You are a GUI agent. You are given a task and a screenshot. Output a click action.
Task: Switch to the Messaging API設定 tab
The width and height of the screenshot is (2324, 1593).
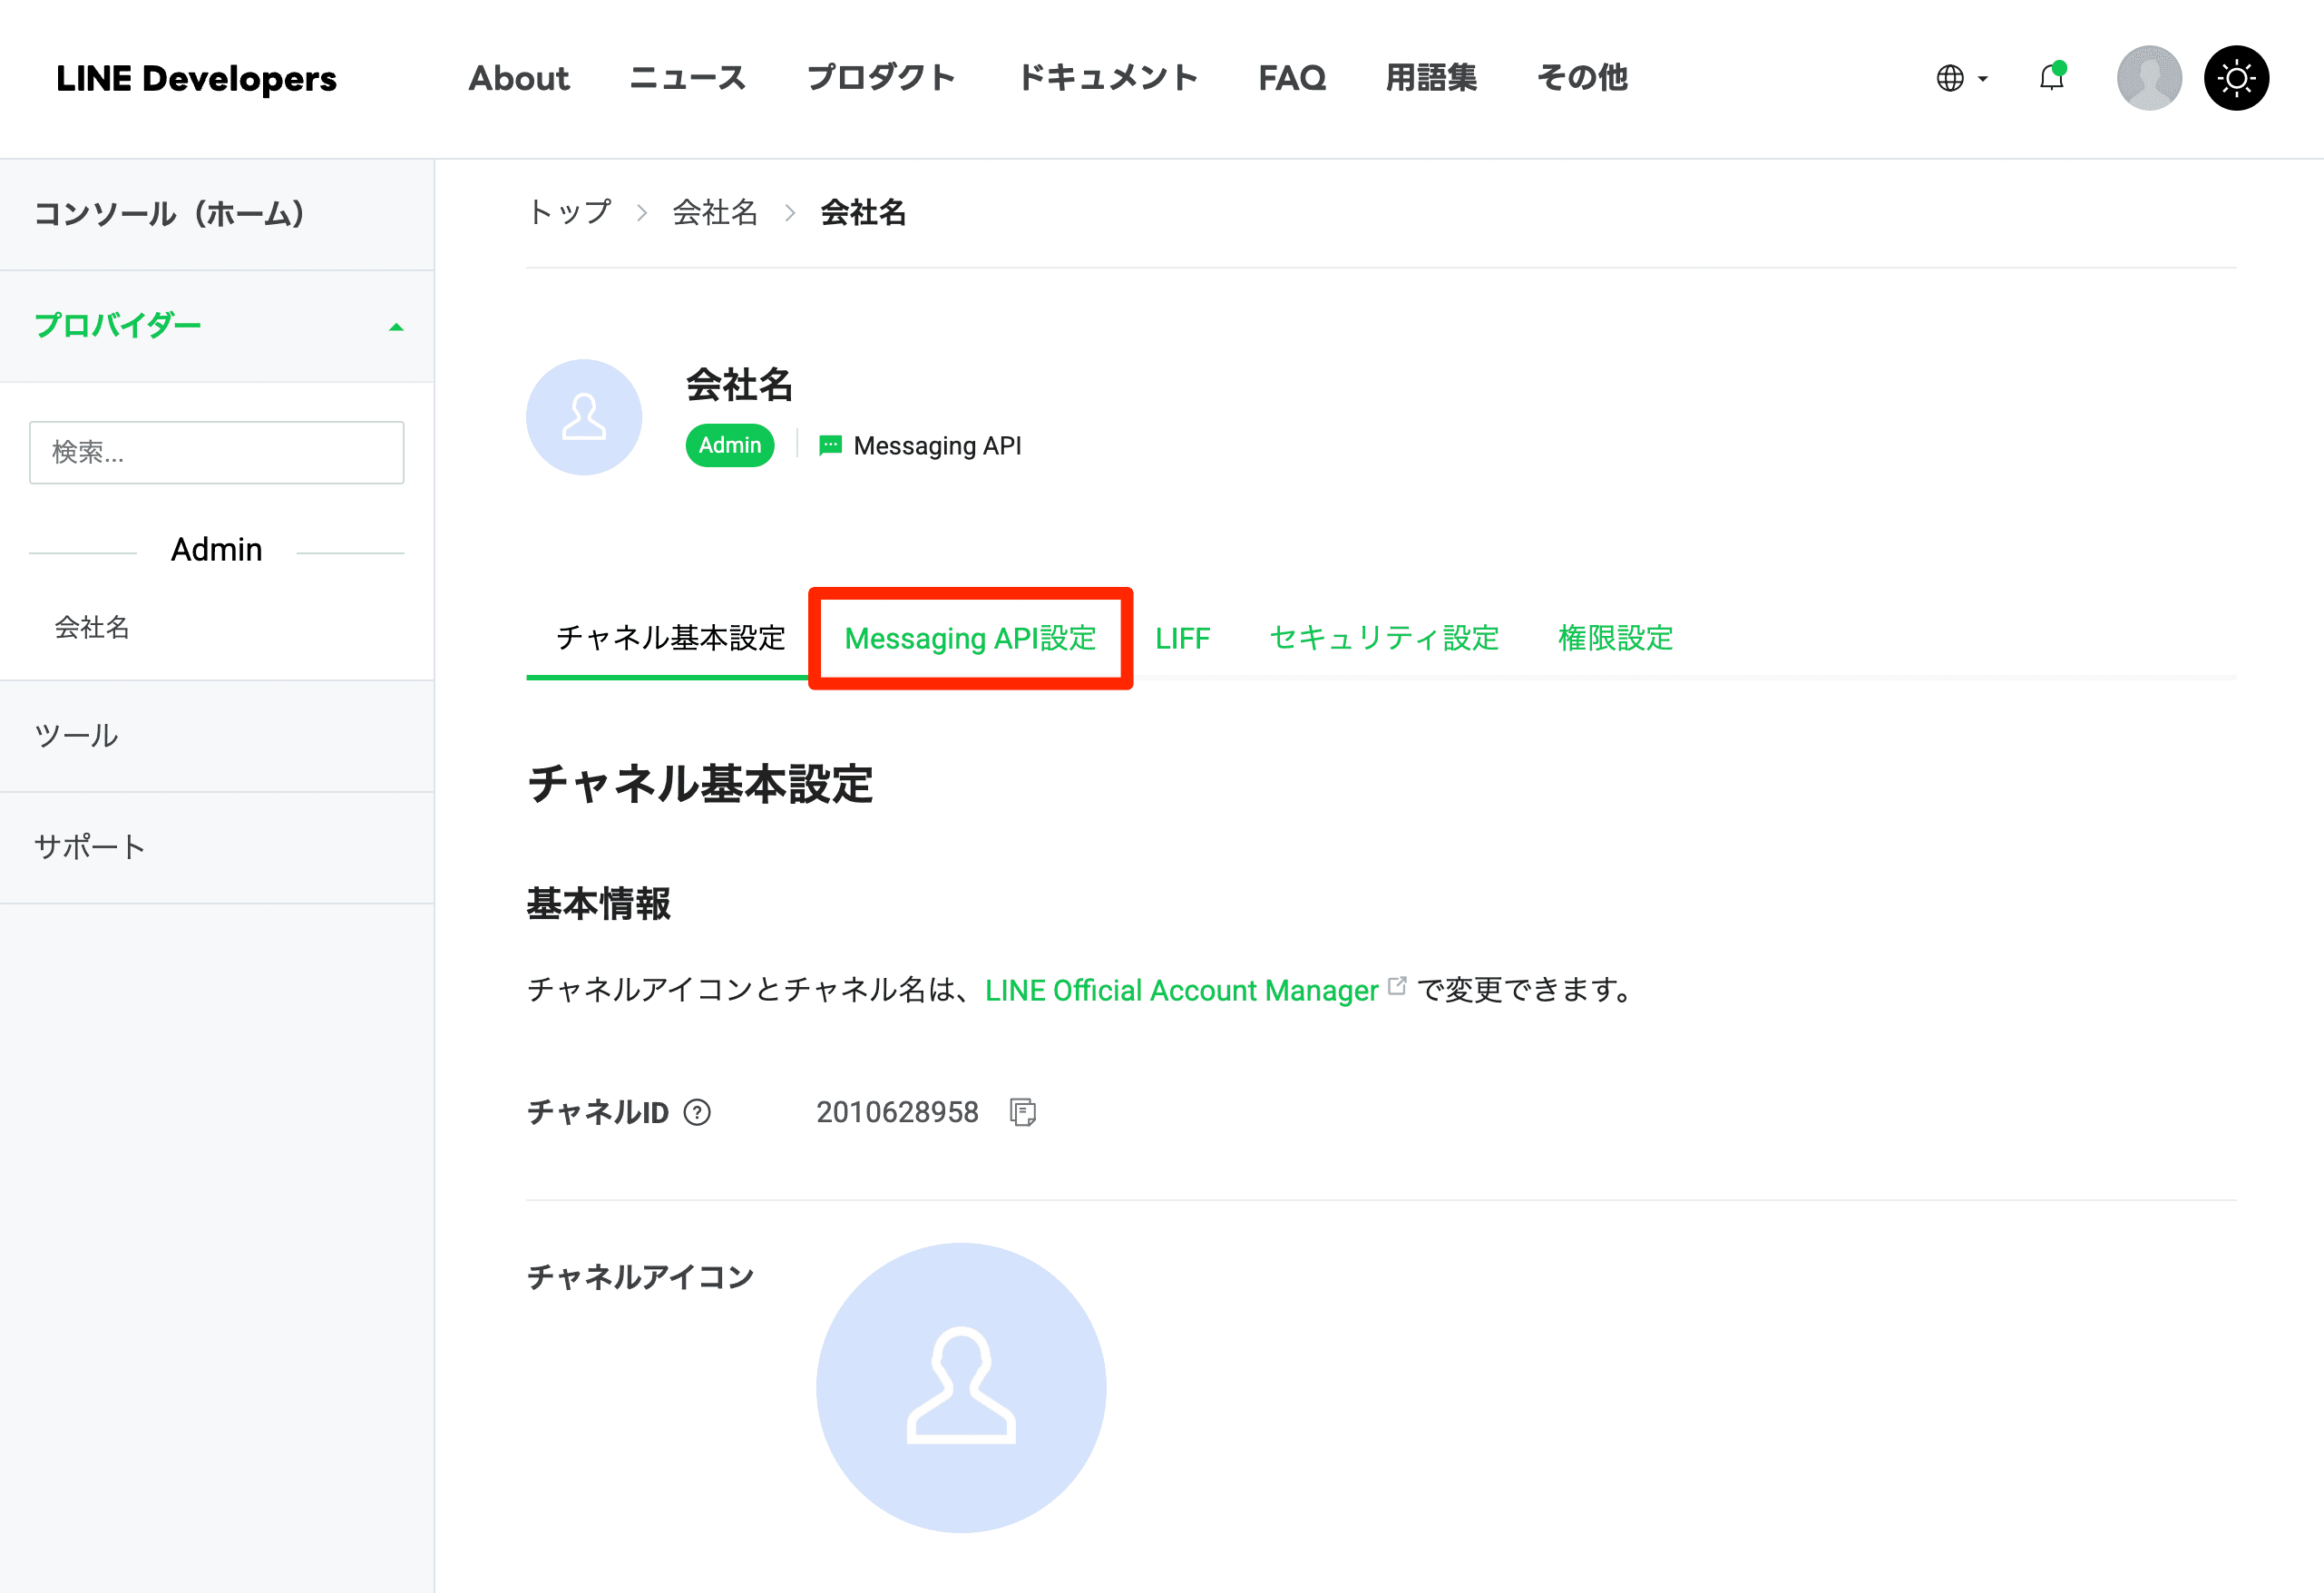tap(970, 638)
